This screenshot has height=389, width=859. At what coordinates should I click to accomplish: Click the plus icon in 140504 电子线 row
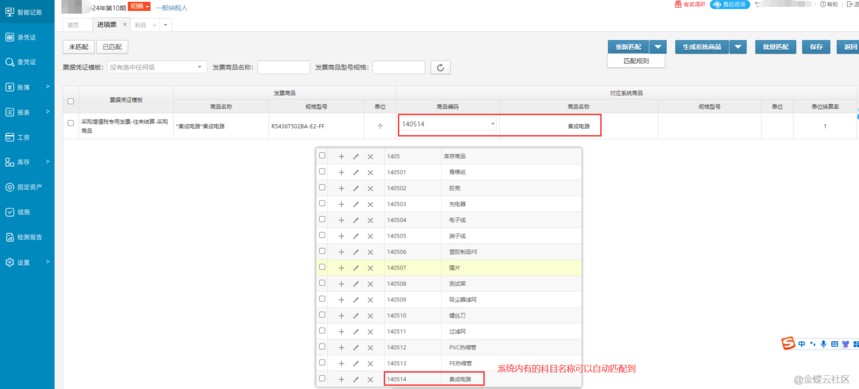[341, 220]
